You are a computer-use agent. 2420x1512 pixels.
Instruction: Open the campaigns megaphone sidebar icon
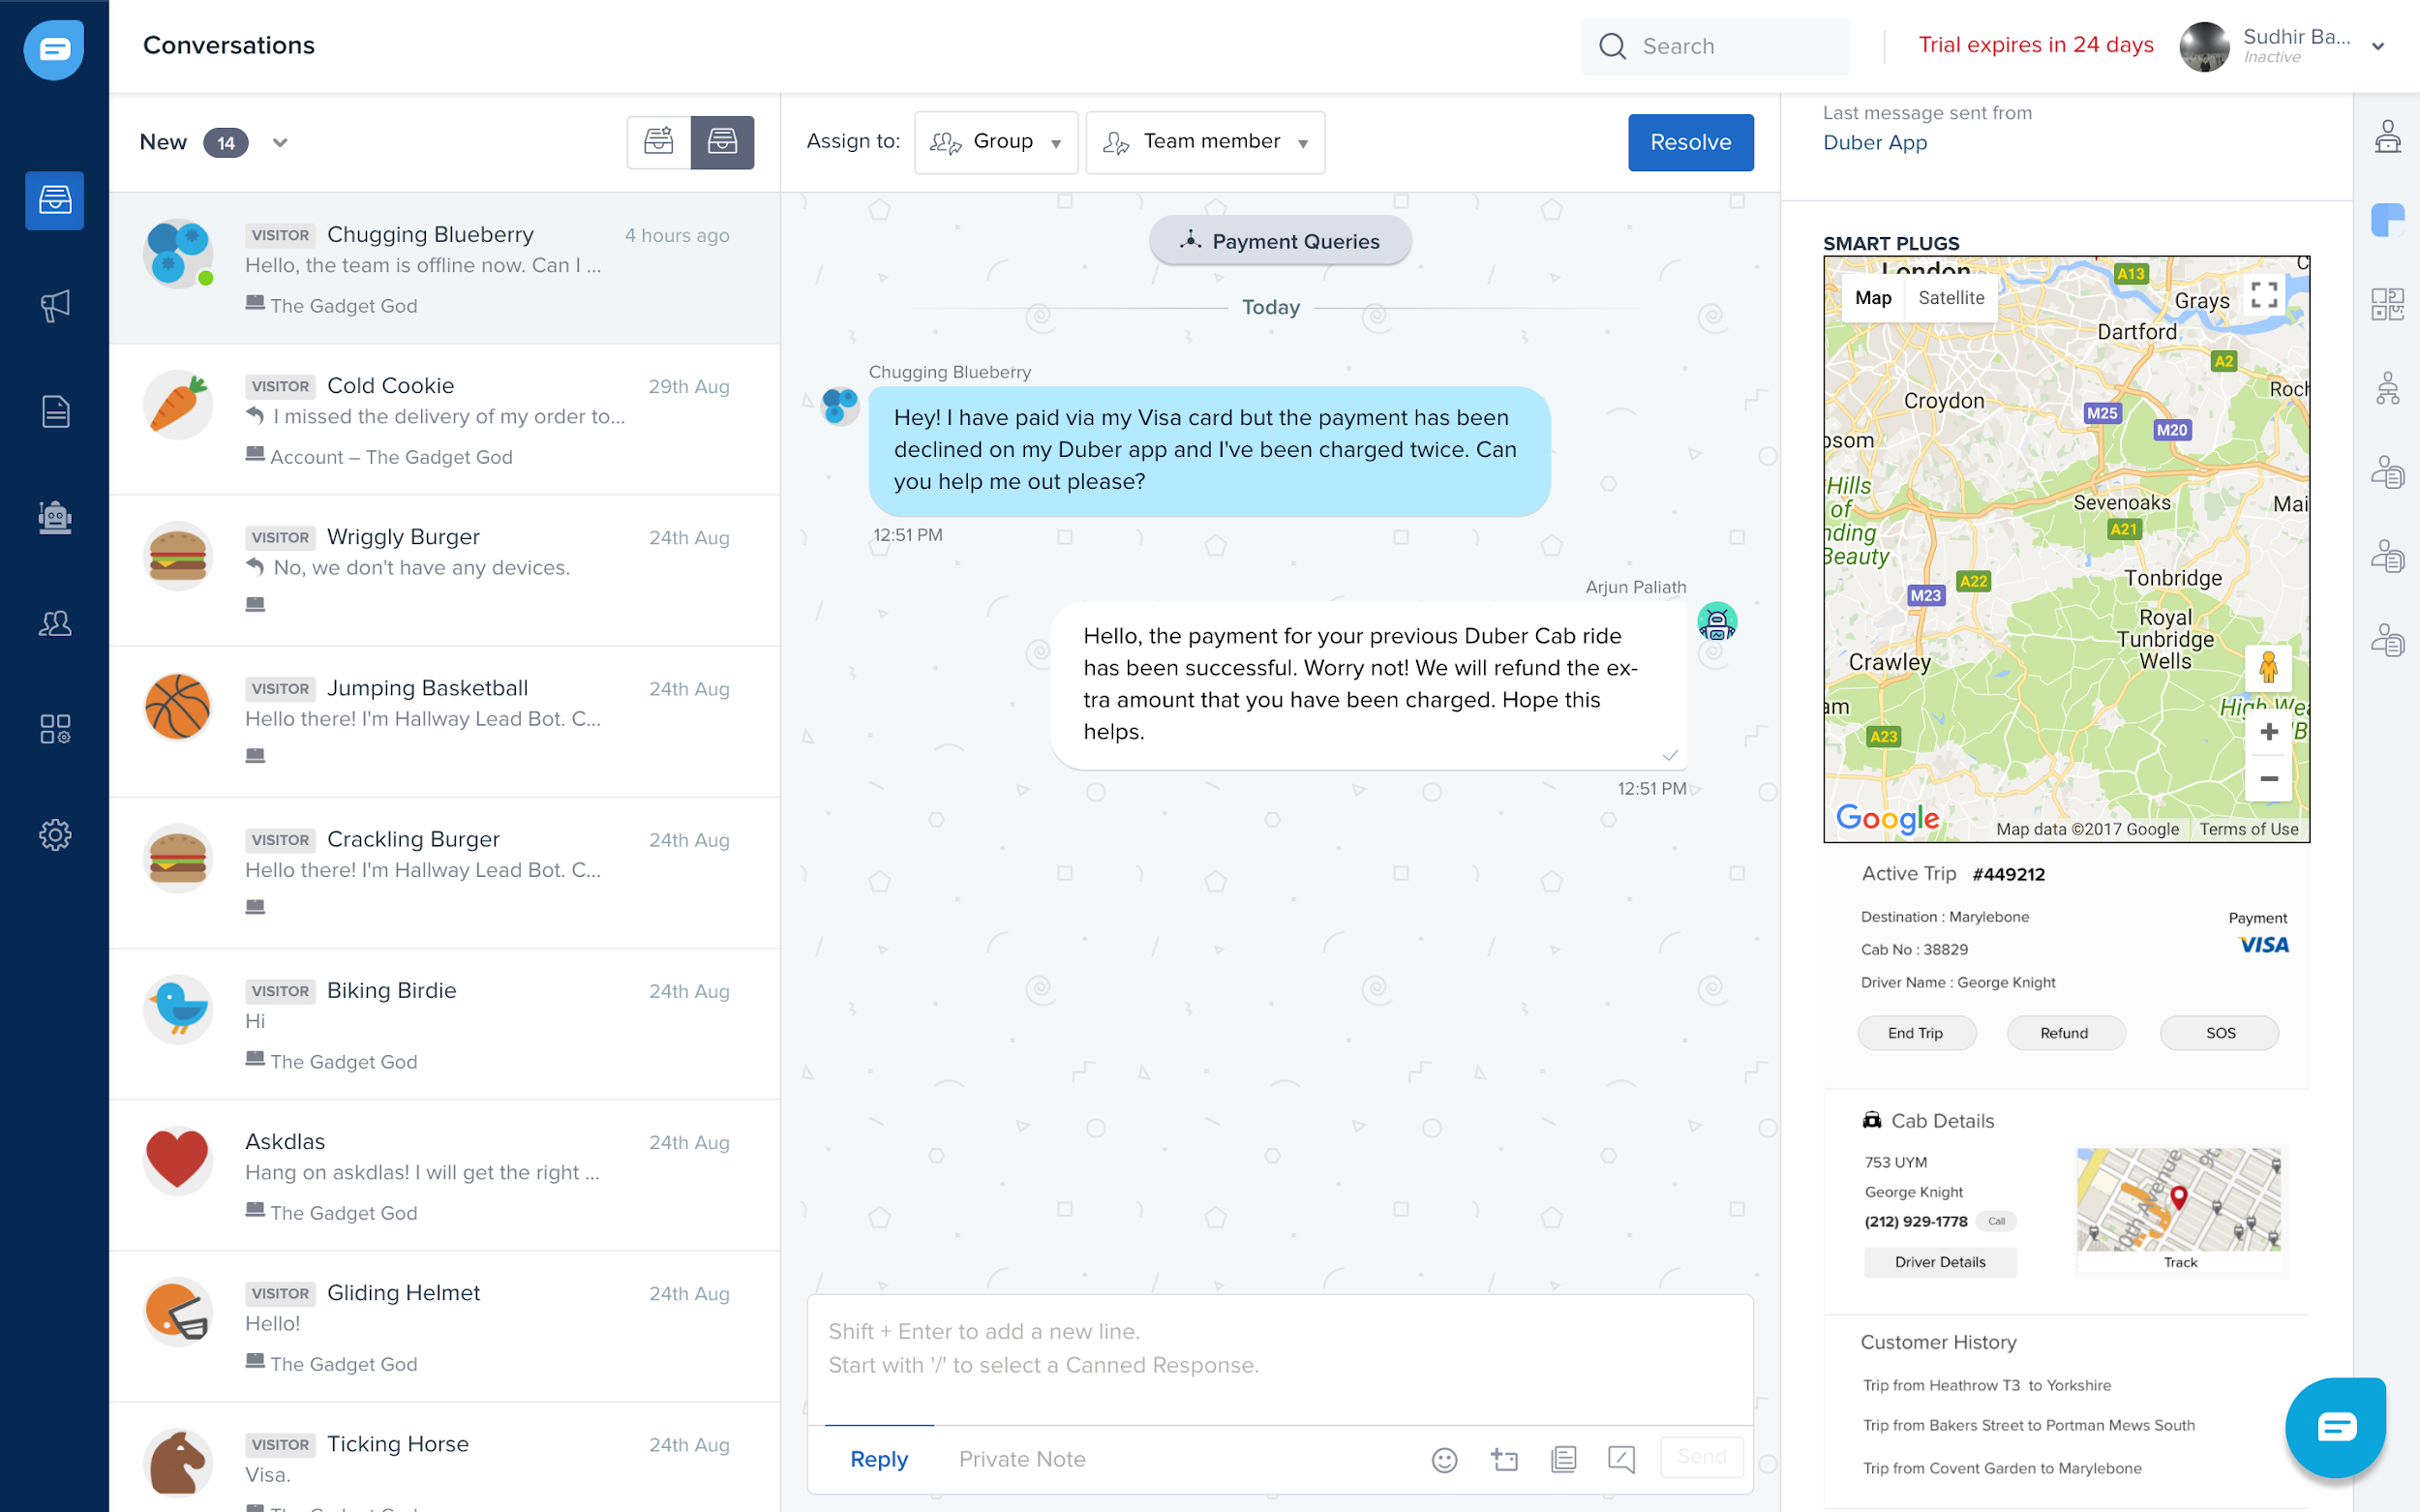tap(55, 306)
